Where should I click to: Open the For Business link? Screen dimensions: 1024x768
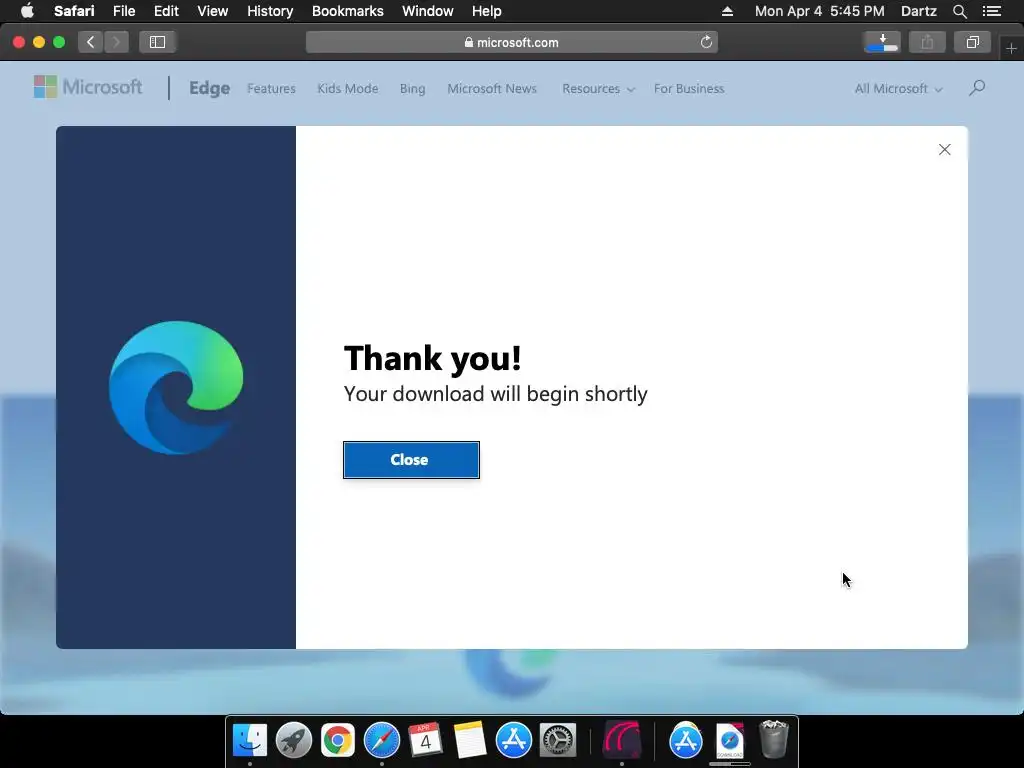coord(689,89)
